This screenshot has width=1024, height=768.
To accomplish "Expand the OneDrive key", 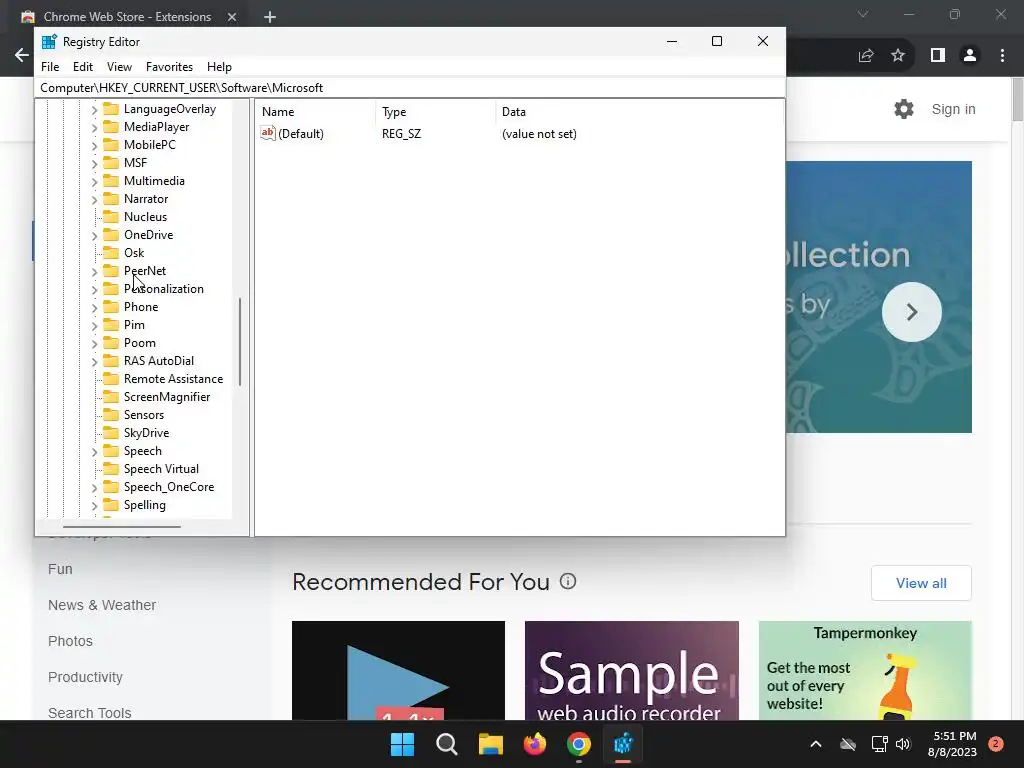I will coord(94,235).
